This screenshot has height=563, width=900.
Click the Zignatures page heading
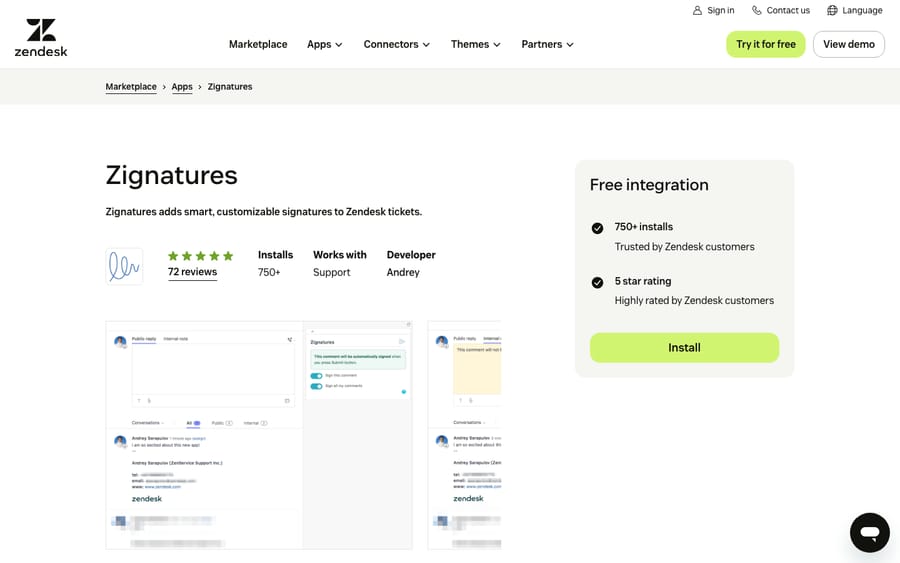point(171,175)
